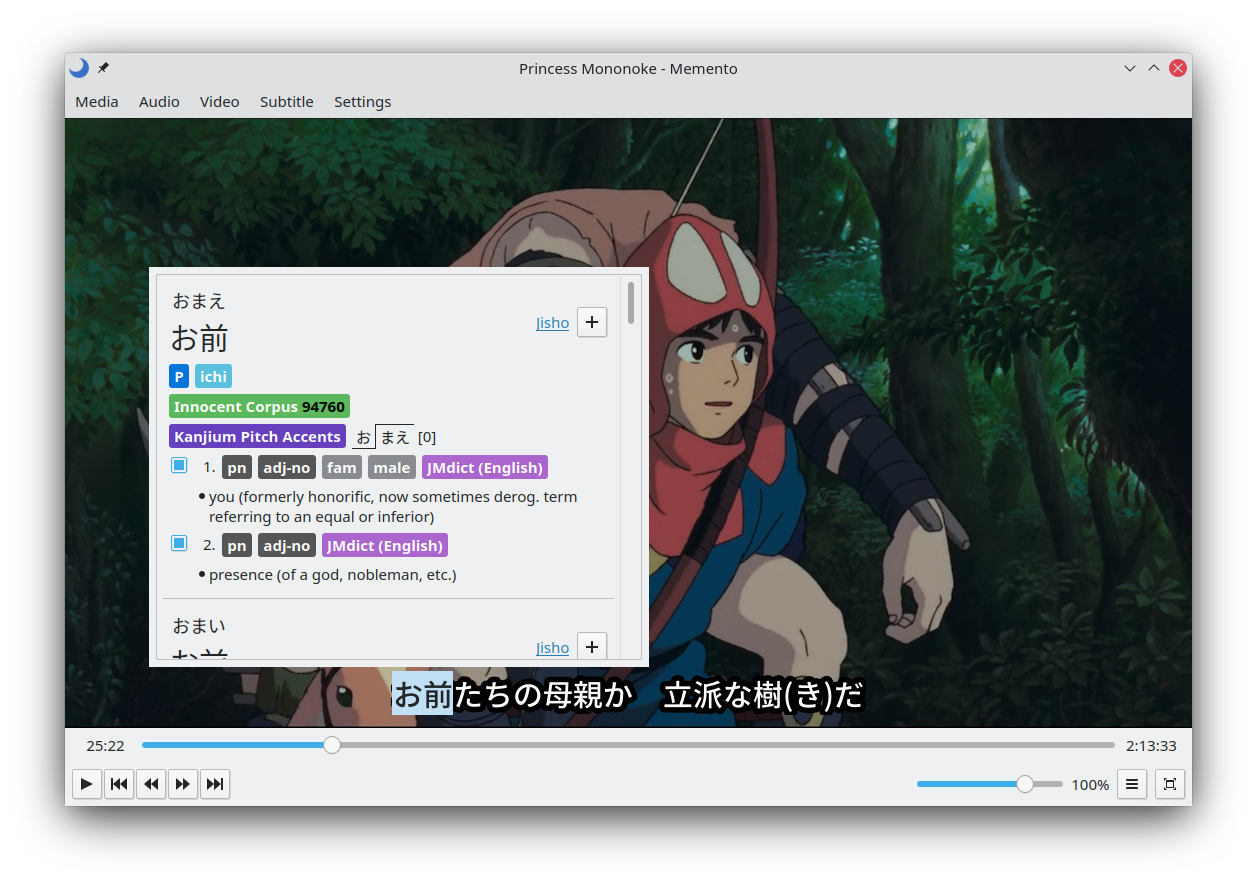1257x883 pixels.
Task: Click the highlighted subtitle word お前
Action: pos(422,694)
